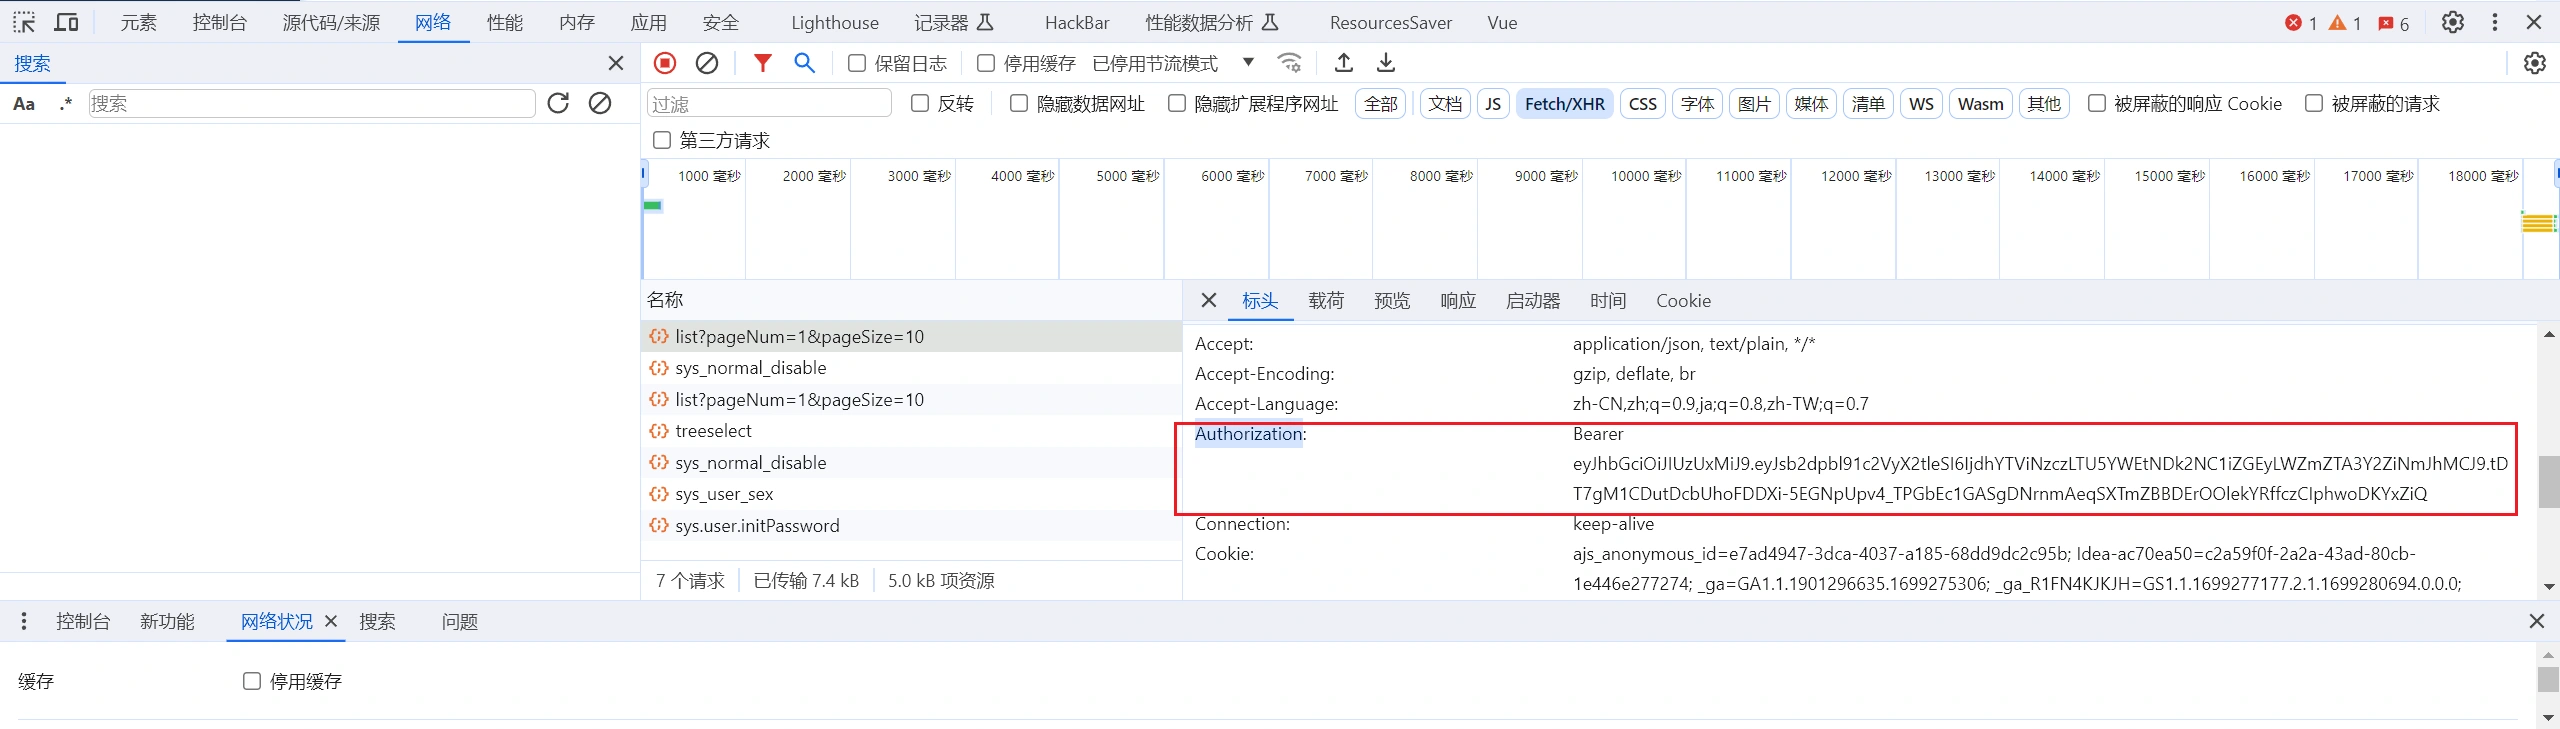
Task: Click the 9000 毫秒 mark on the timeline
Action: [1545, 176]
